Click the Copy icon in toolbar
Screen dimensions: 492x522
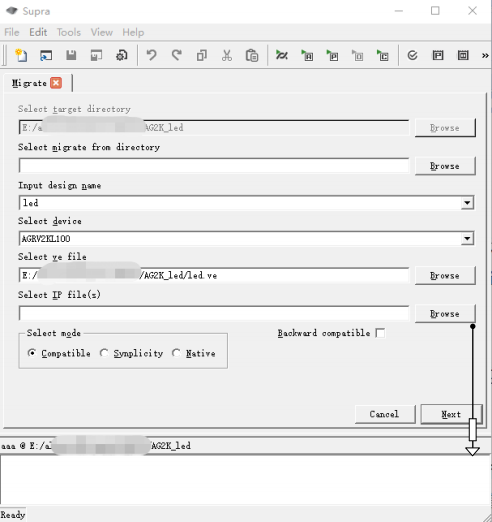(202, 55)
